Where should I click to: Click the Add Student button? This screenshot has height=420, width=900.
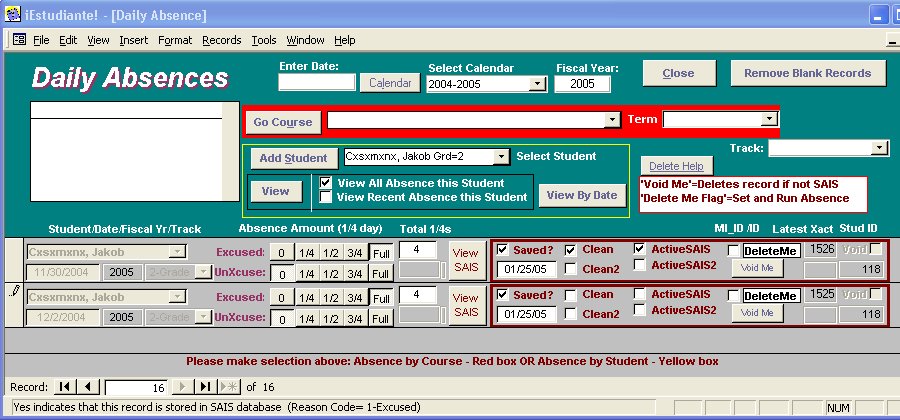[x=293, y=158]
